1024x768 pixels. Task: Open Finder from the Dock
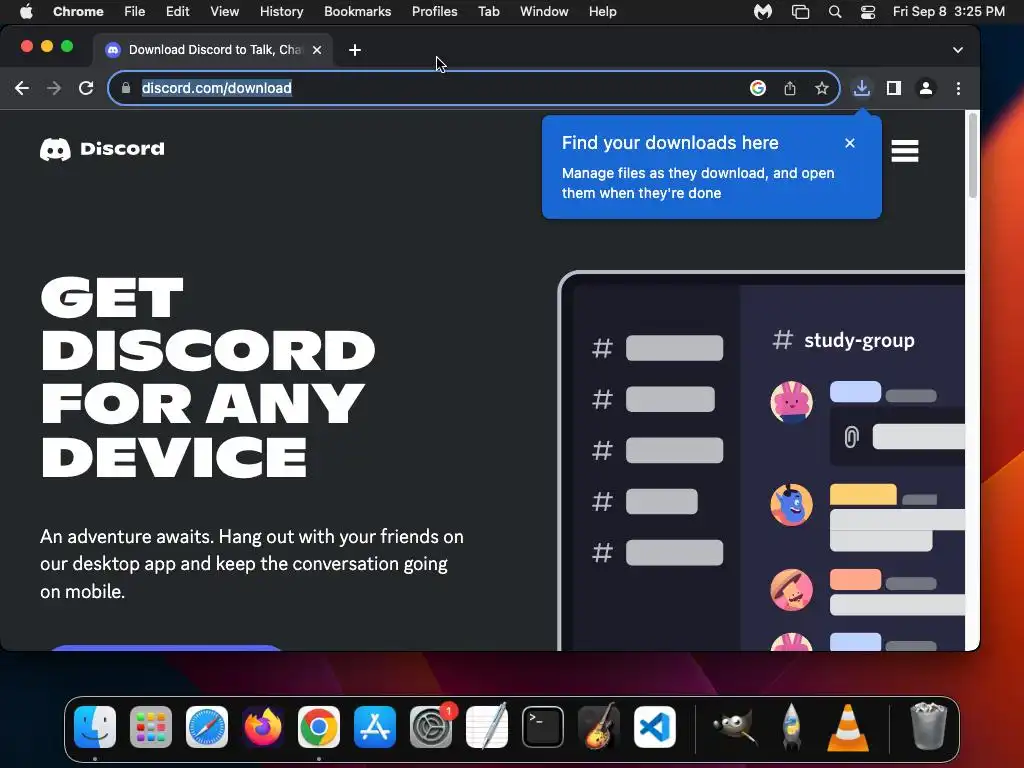point(95,726)
